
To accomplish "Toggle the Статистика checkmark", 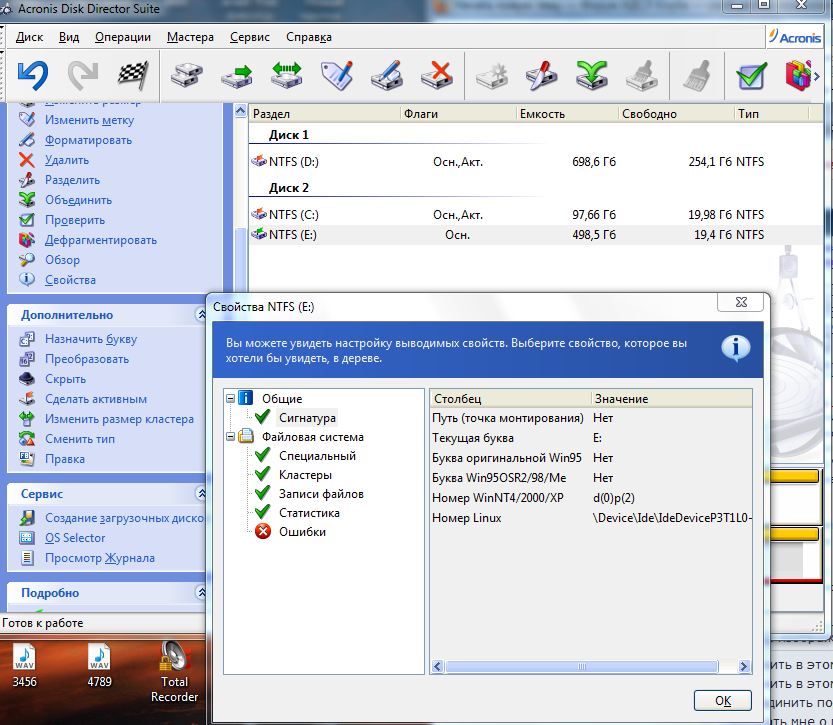I will (x=263, y=512).
